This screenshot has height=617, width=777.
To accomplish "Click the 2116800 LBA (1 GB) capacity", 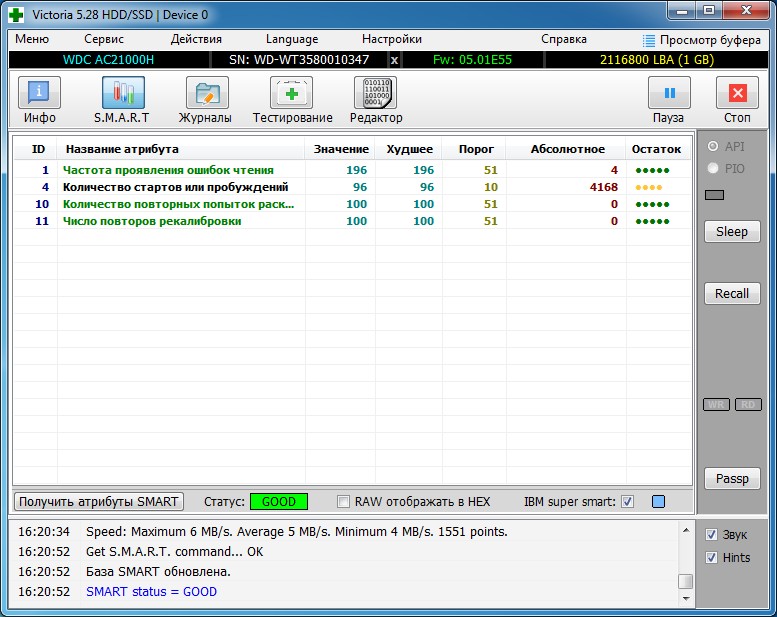I will 657,60.
